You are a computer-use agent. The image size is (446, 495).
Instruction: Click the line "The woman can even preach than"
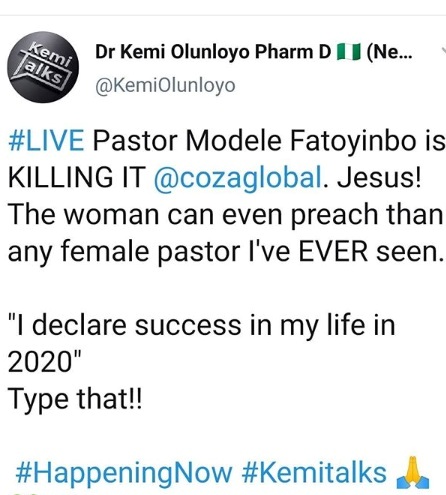click(225, 215)
